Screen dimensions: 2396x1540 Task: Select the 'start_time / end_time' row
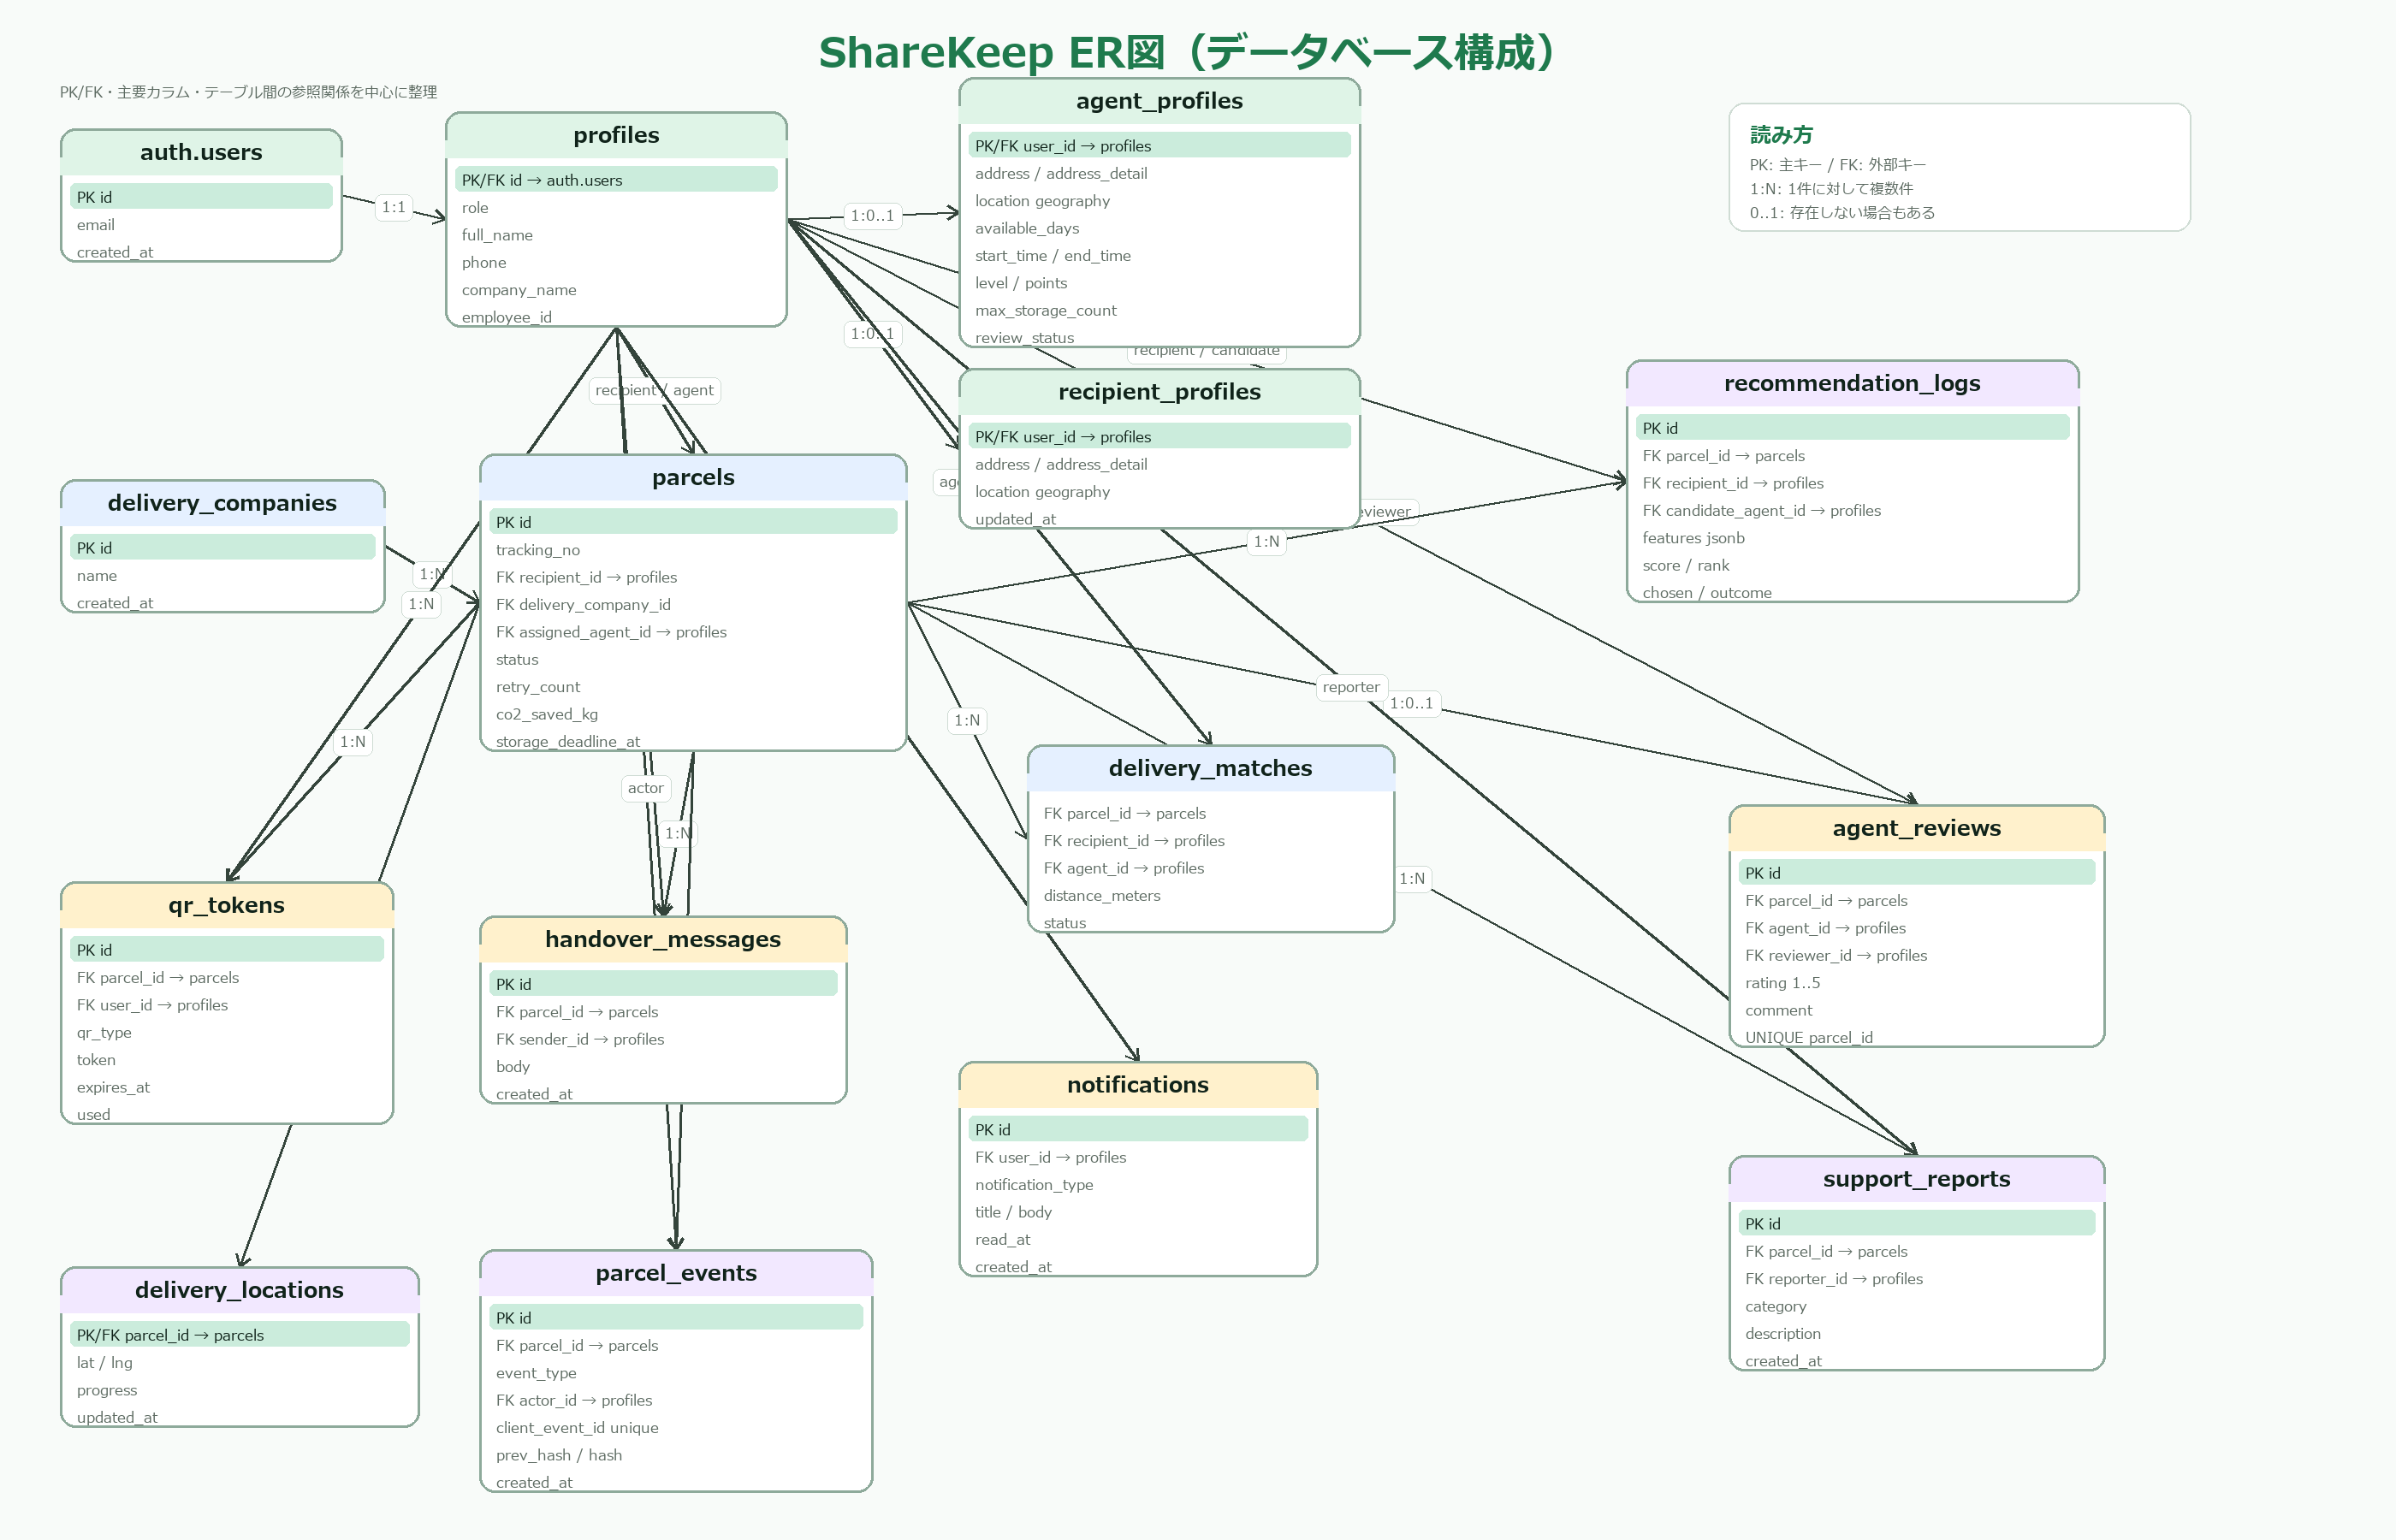click(1053, 256)
